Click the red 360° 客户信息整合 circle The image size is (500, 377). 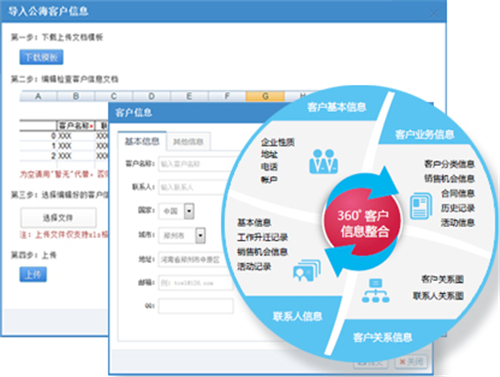pyautogui.click(x=363, y=223)
